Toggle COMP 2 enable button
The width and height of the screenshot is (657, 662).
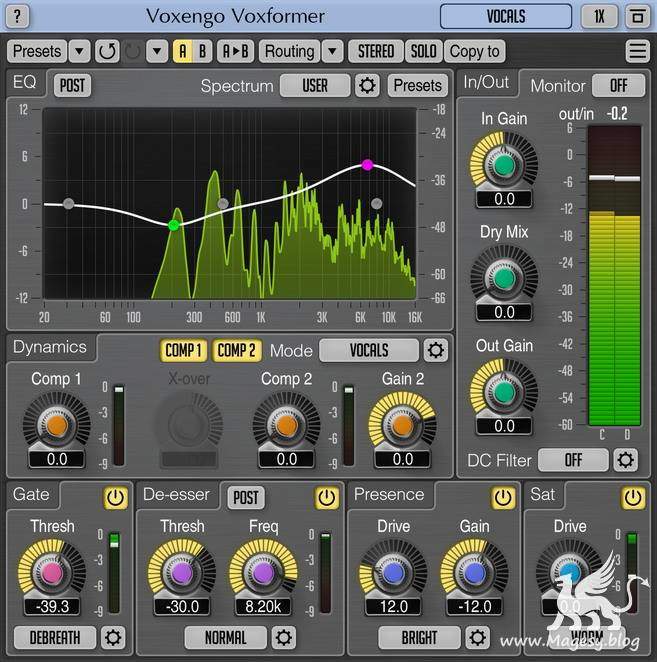click(x=236, y=350)
